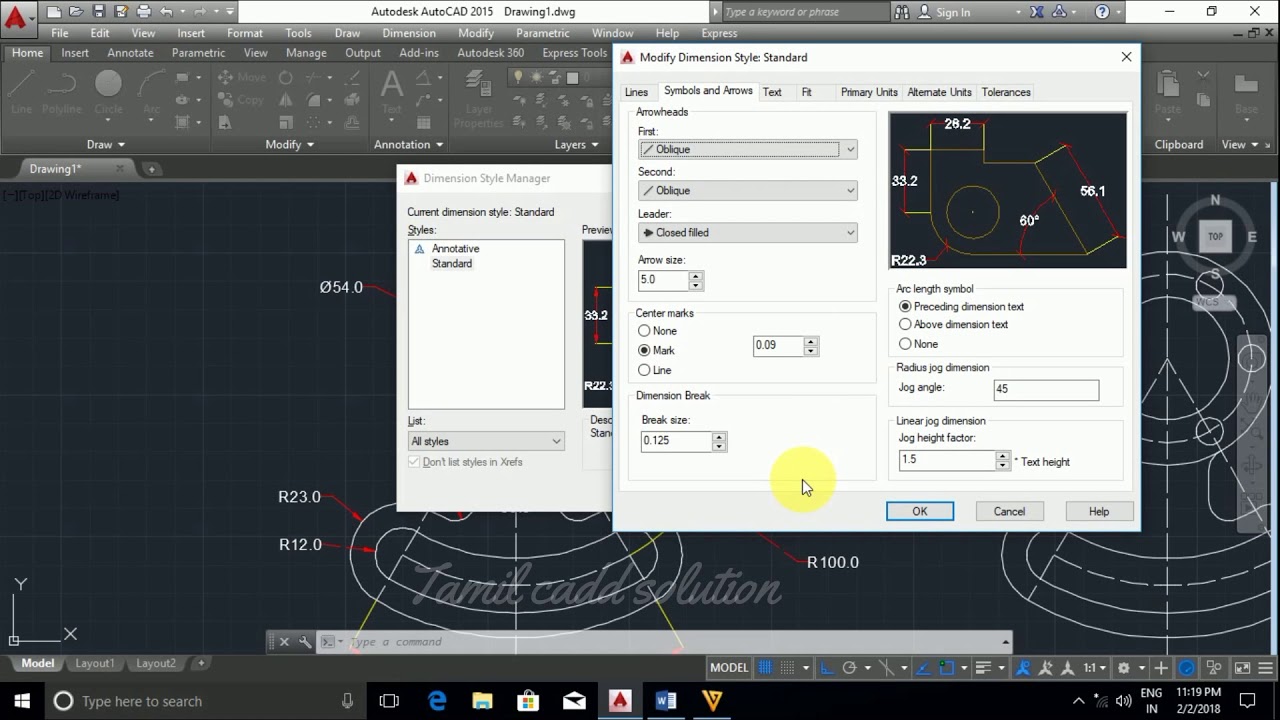The height and width of the screenshot is (720, 1280).
Task: Select the Polyline tool in Draw panel
Action: tap(62, 92)
